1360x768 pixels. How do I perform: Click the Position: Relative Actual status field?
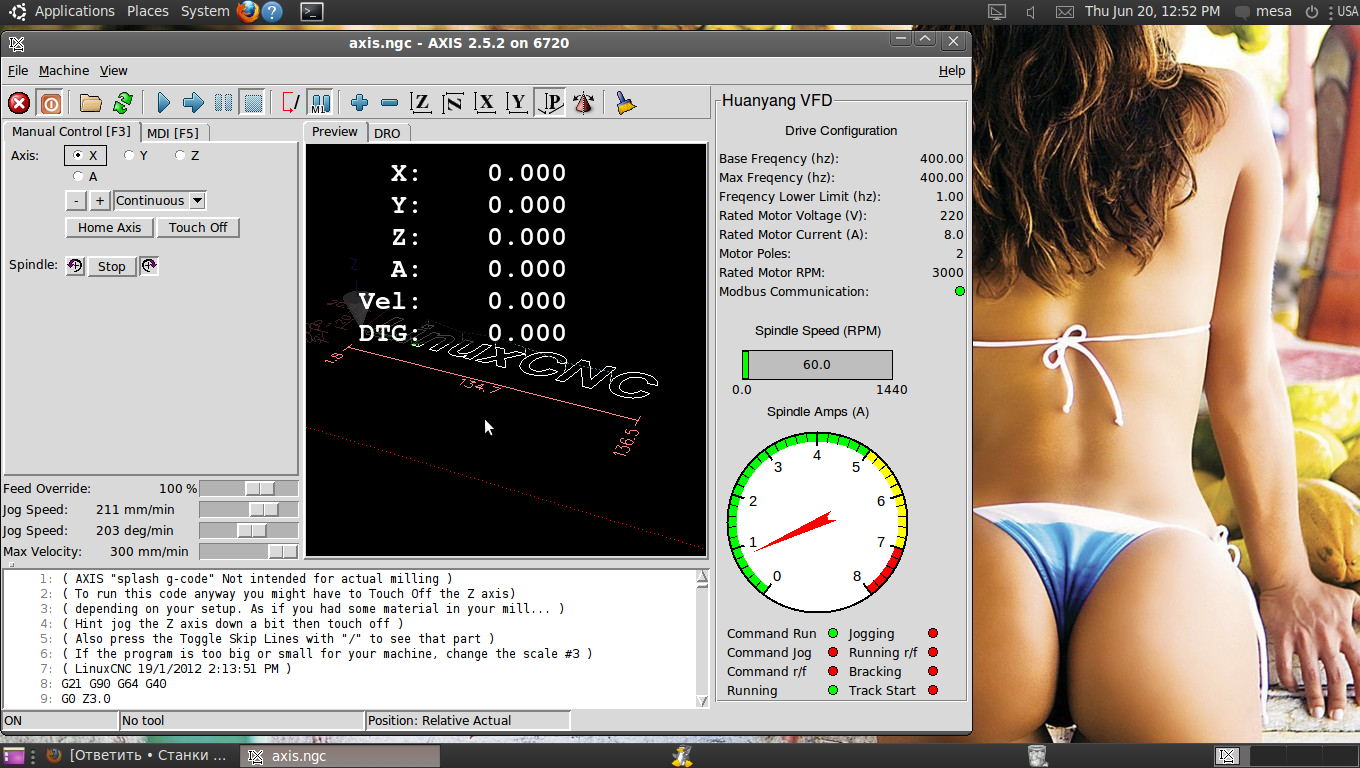467,721
